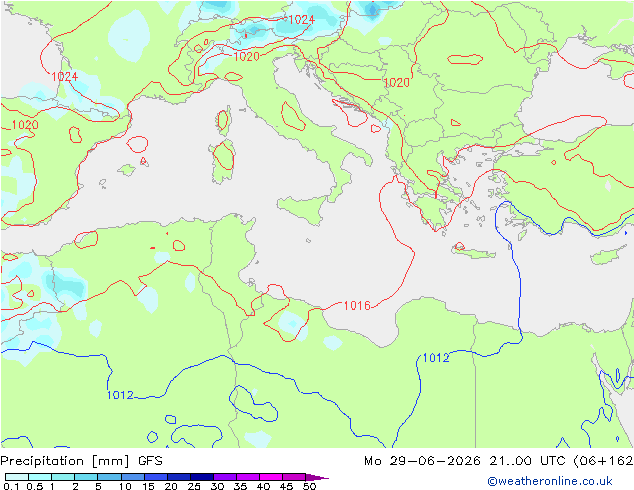
Task: Click the legend value '10'
Action: pyautogui.click(x=125, y=486)
